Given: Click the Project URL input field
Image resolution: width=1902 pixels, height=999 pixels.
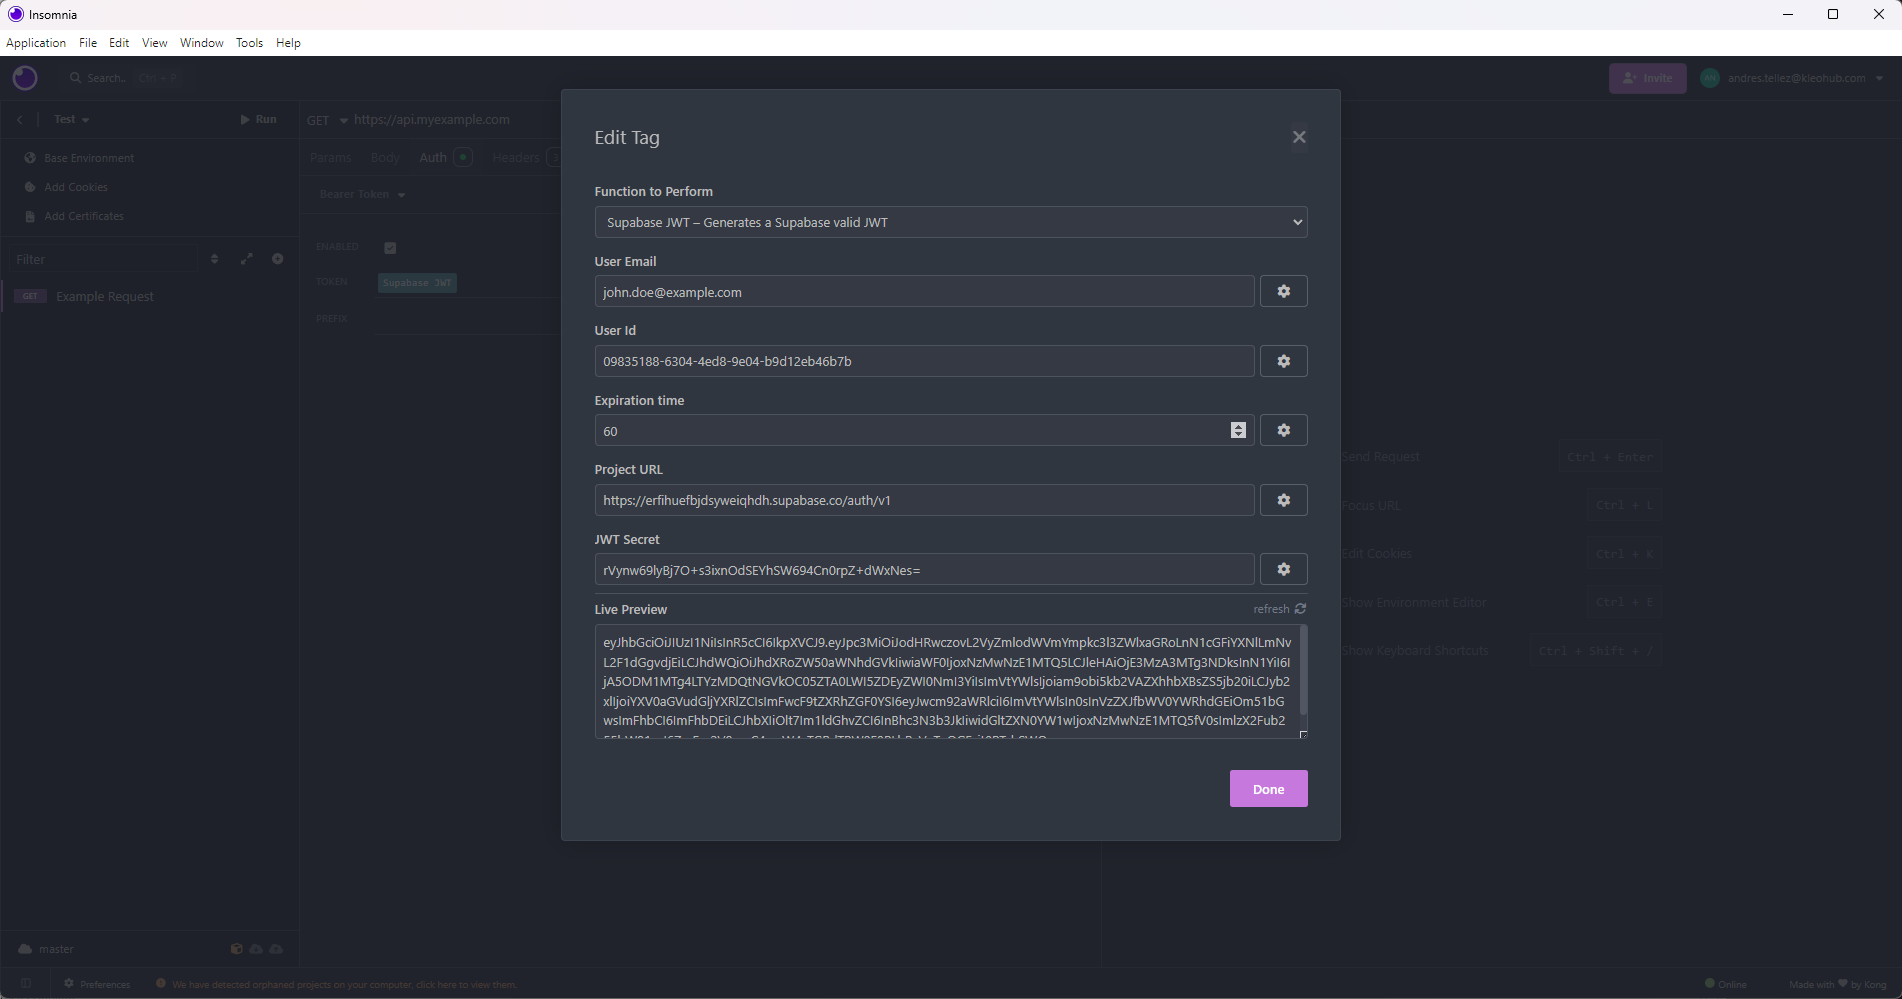Looking at the screenshot, I should 925,500.
